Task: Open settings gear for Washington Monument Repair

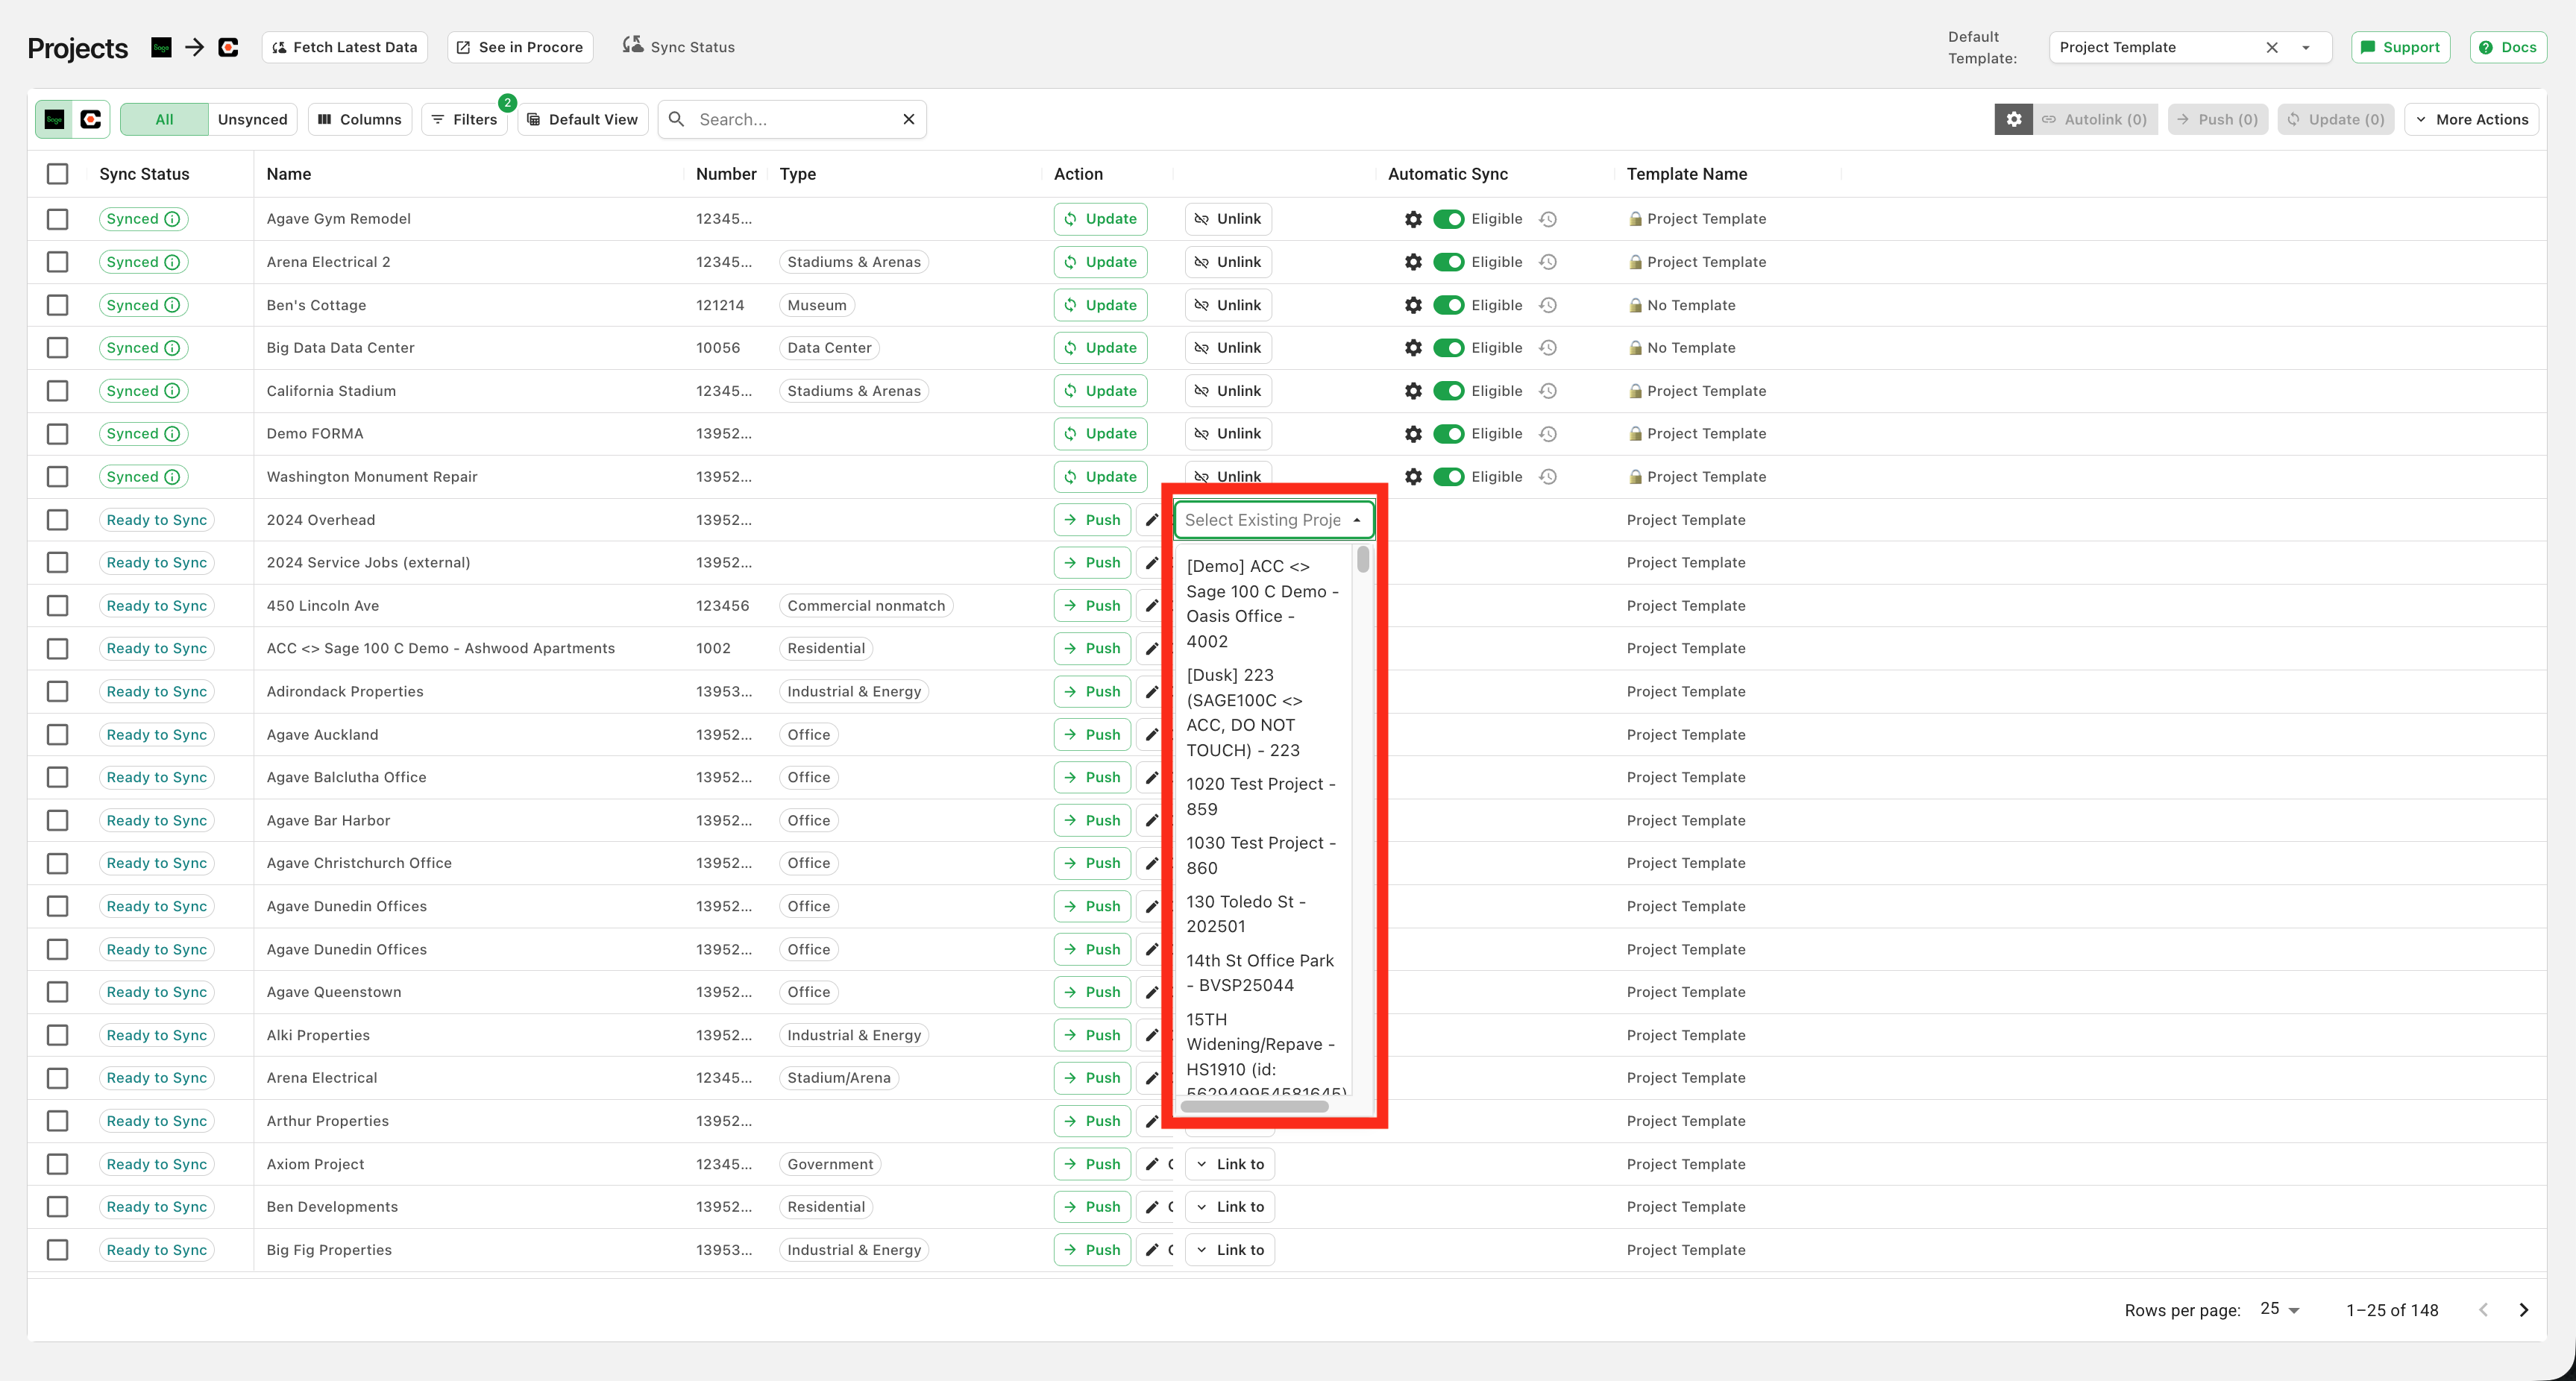Action: (x=1412, y=477)
